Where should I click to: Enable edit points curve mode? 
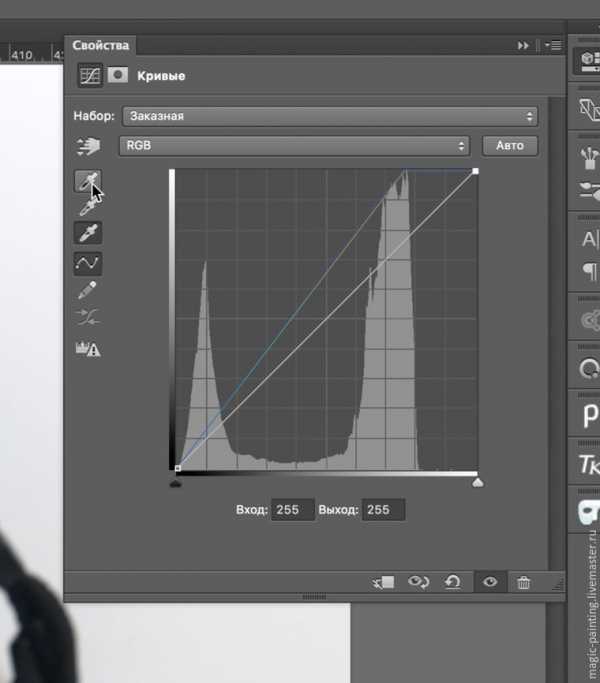(x=88, y=264)
